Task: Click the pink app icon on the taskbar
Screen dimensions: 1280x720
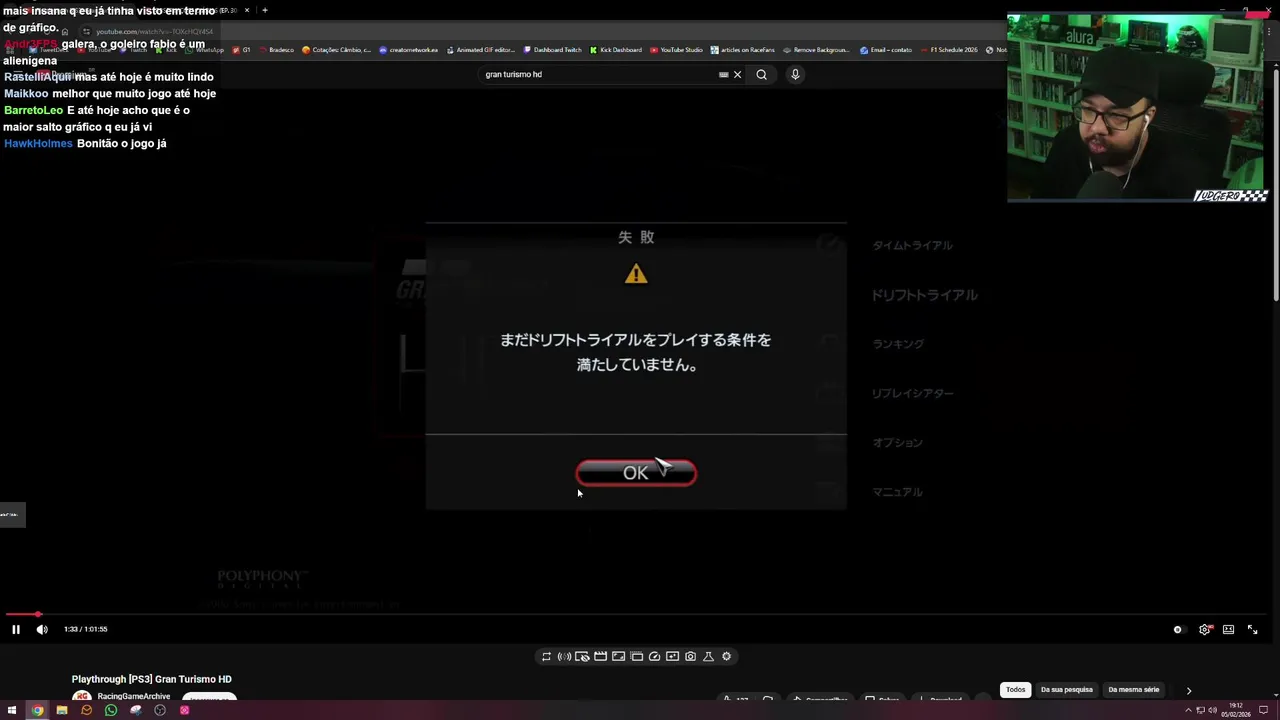Action: tap(184, 710)
